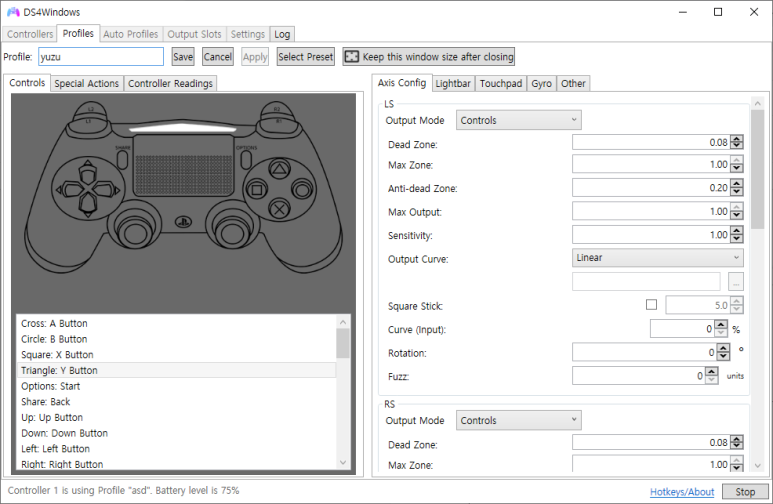Click the D-pad Down on the controller image

88,206
